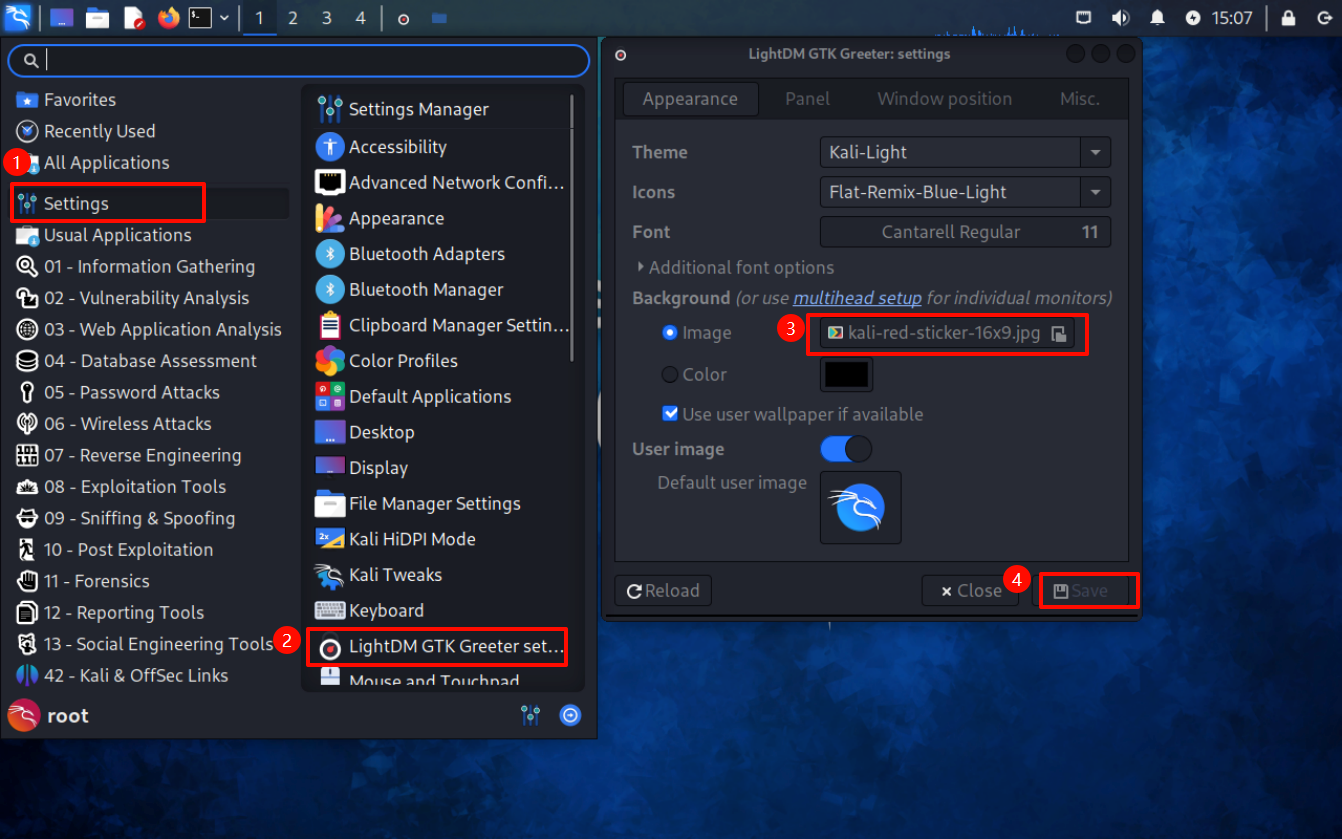This screenshot has height=839, width=1342.
Task: Switch to the Panel tab
Action: coord(807,99)
